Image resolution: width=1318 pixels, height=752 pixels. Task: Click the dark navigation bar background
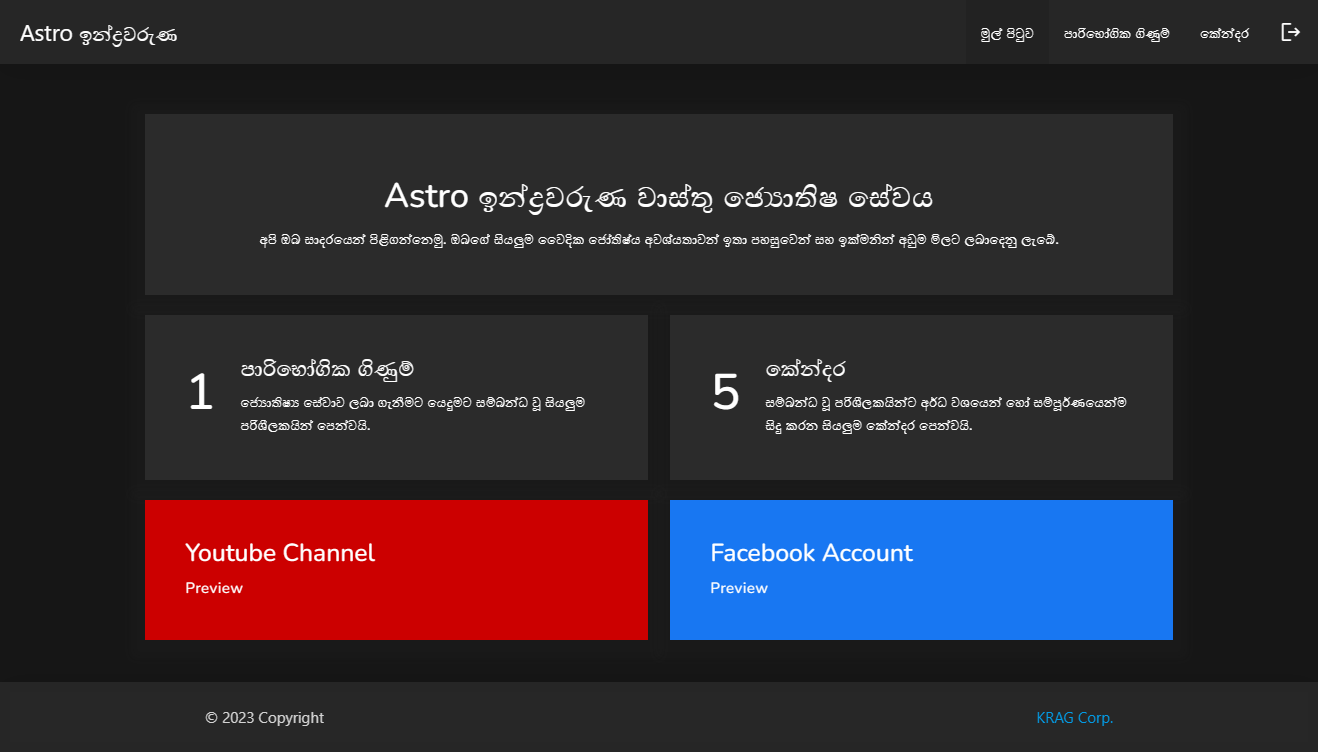pyautogui.click(x=600, y=31)
